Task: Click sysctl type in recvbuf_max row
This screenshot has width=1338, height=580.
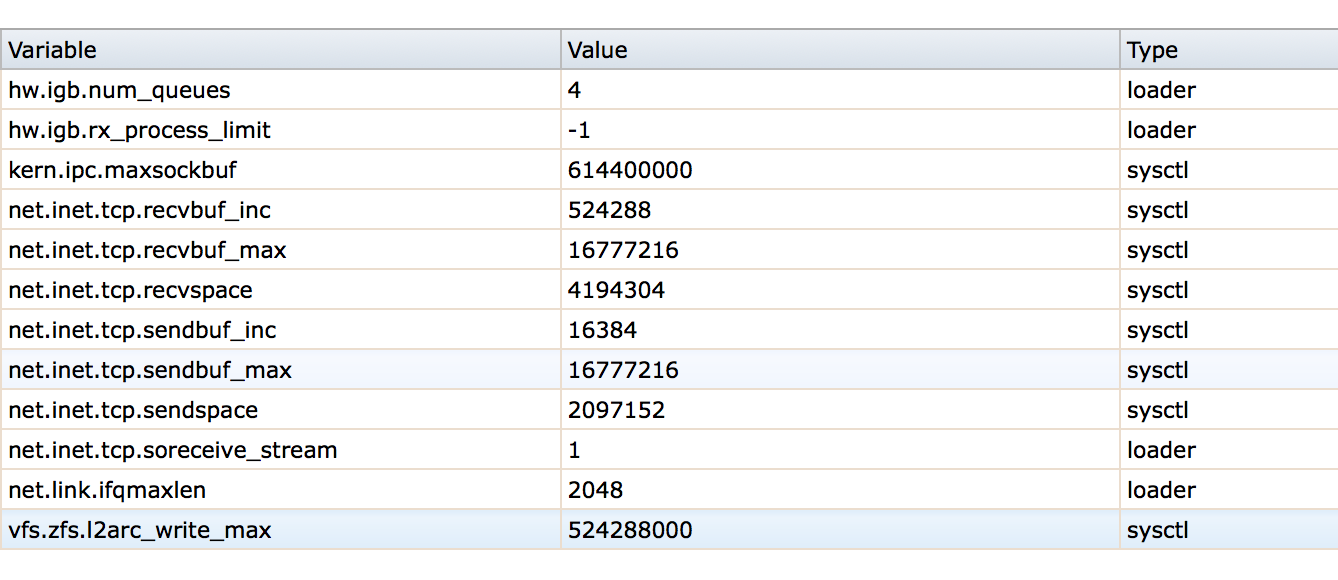Action: 1158,250
